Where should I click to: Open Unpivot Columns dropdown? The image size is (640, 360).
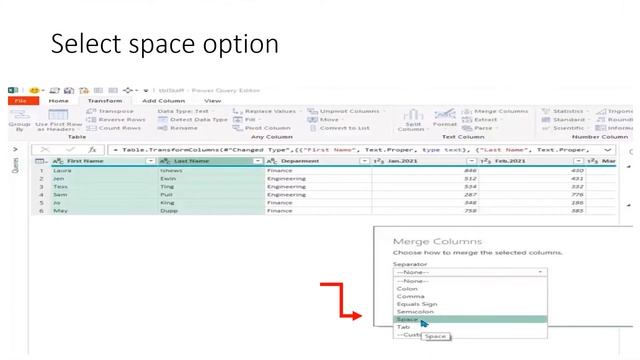point(345,111)
